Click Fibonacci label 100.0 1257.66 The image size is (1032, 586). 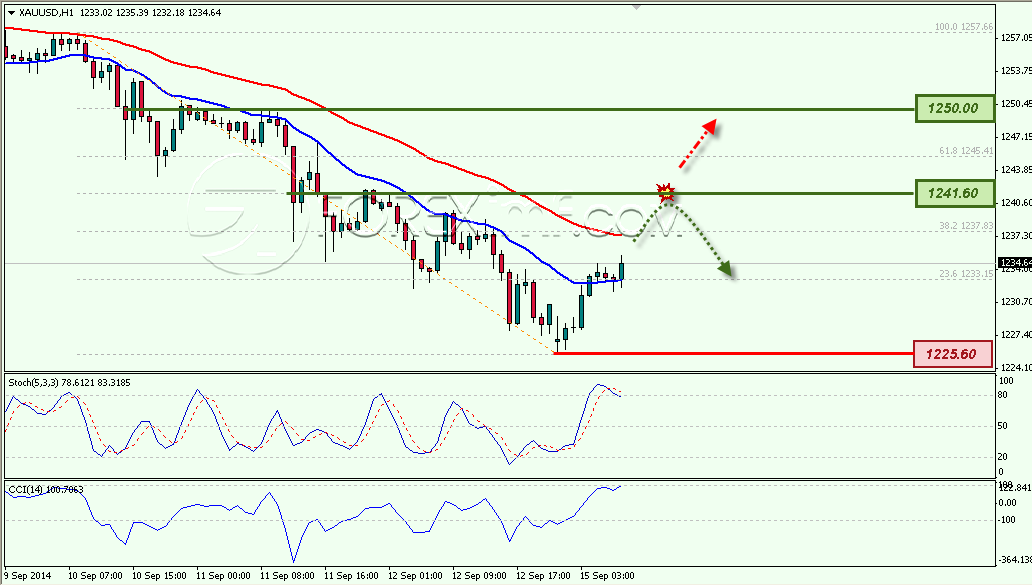(x=964, y=27)
